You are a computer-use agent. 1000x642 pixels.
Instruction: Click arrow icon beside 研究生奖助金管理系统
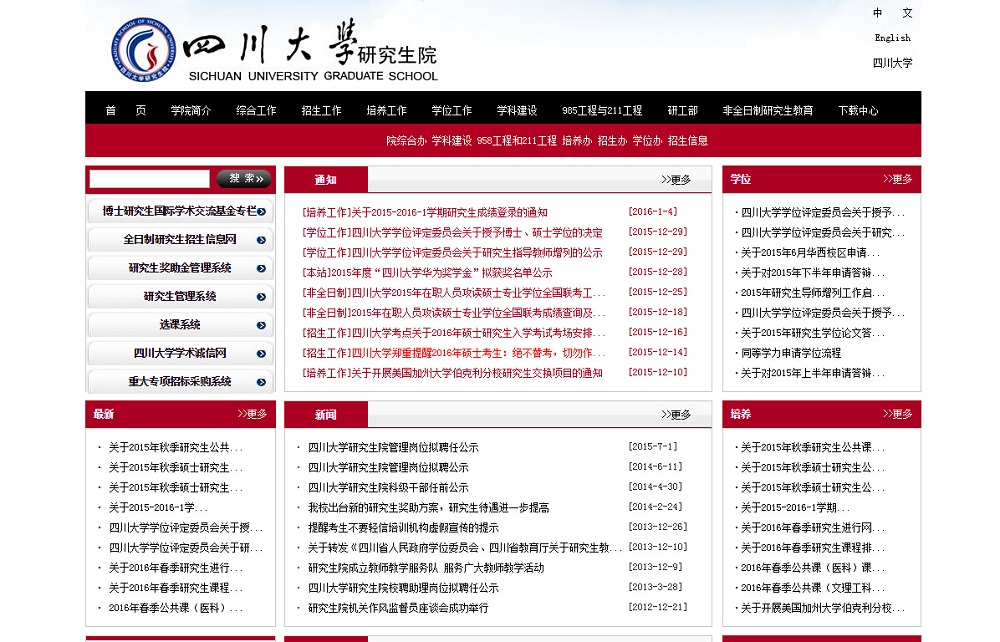click(x=261, y=268)
